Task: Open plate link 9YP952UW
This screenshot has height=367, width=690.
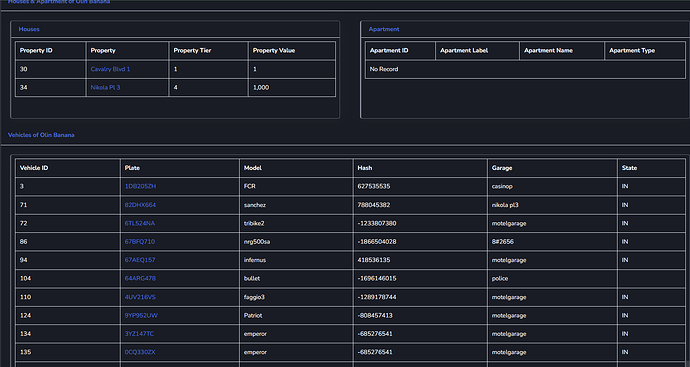Action: click(141, 316)
